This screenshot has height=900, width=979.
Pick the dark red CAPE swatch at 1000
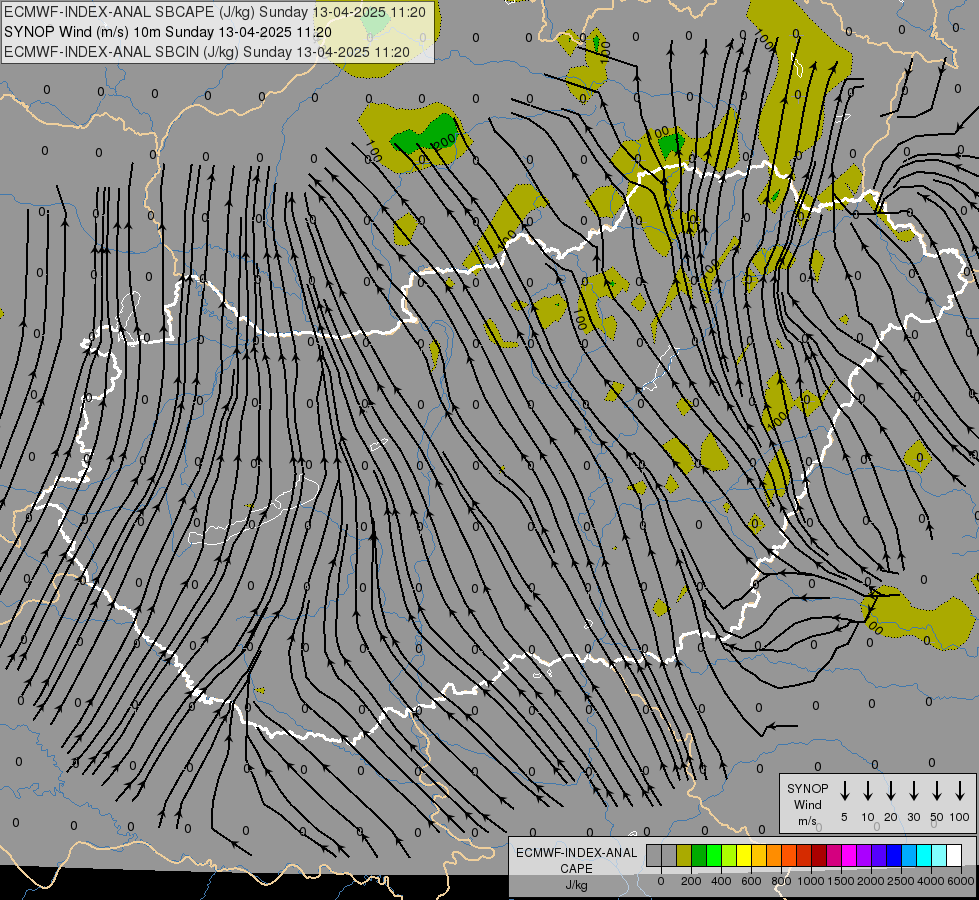tap(819, 856)
